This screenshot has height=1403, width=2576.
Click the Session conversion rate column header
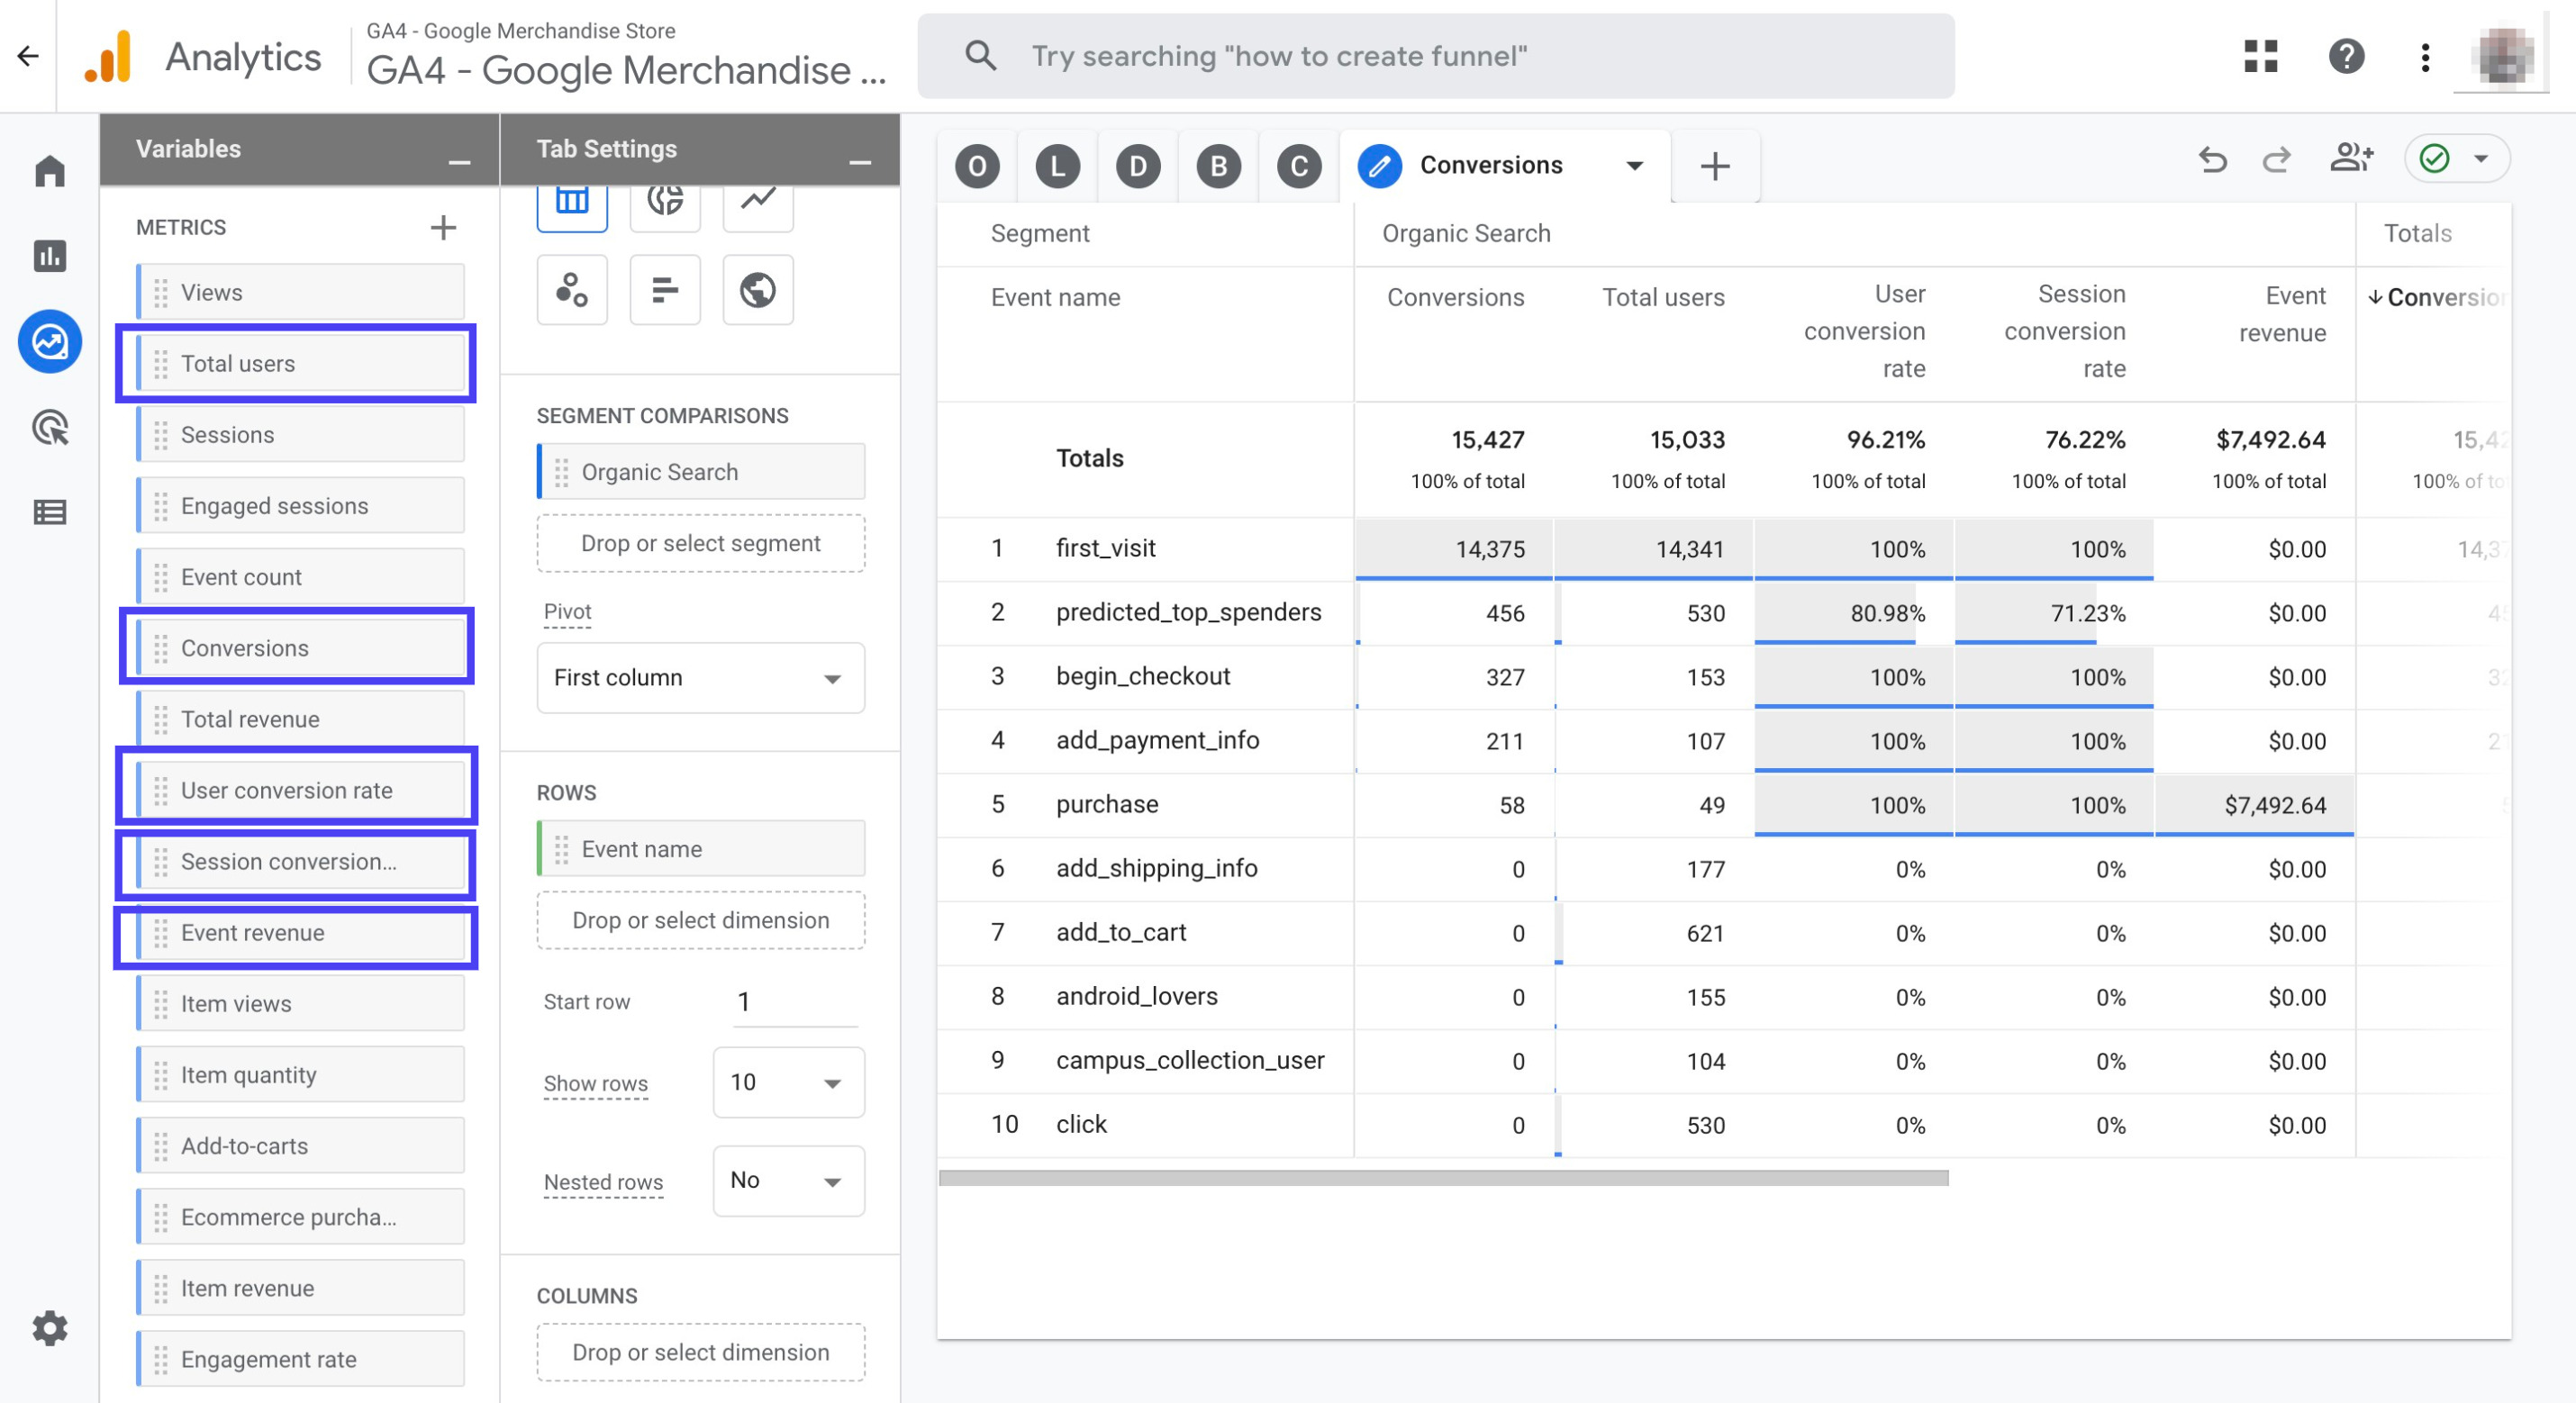pos(2064,331)
